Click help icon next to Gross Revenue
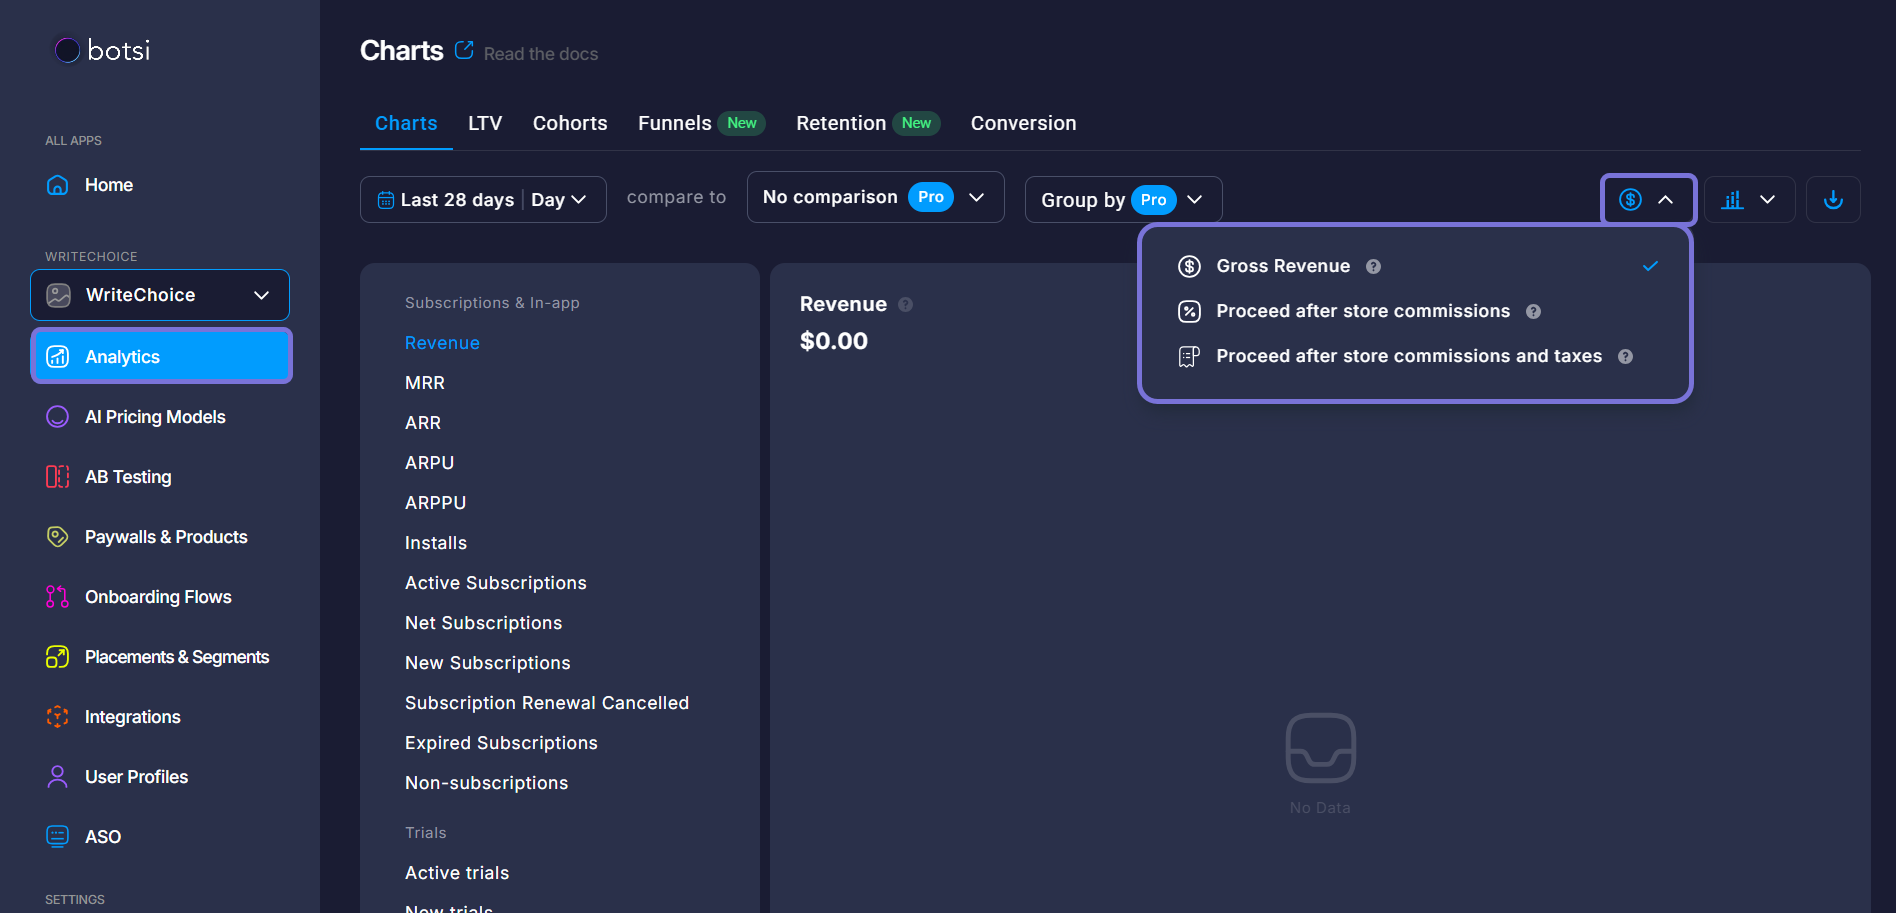 (x=1373, y=267)
